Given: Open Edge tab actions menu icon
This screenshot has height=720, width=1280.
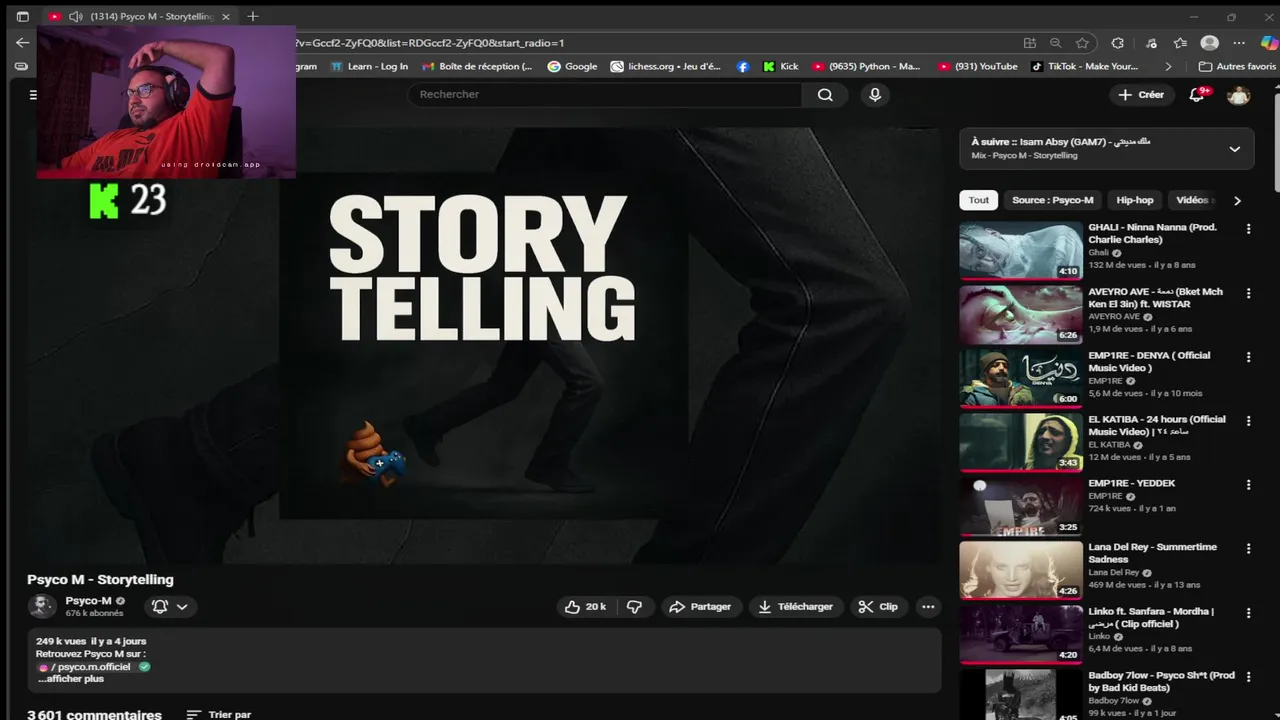Looking at the screenshot, I should [x=22, y=17].
